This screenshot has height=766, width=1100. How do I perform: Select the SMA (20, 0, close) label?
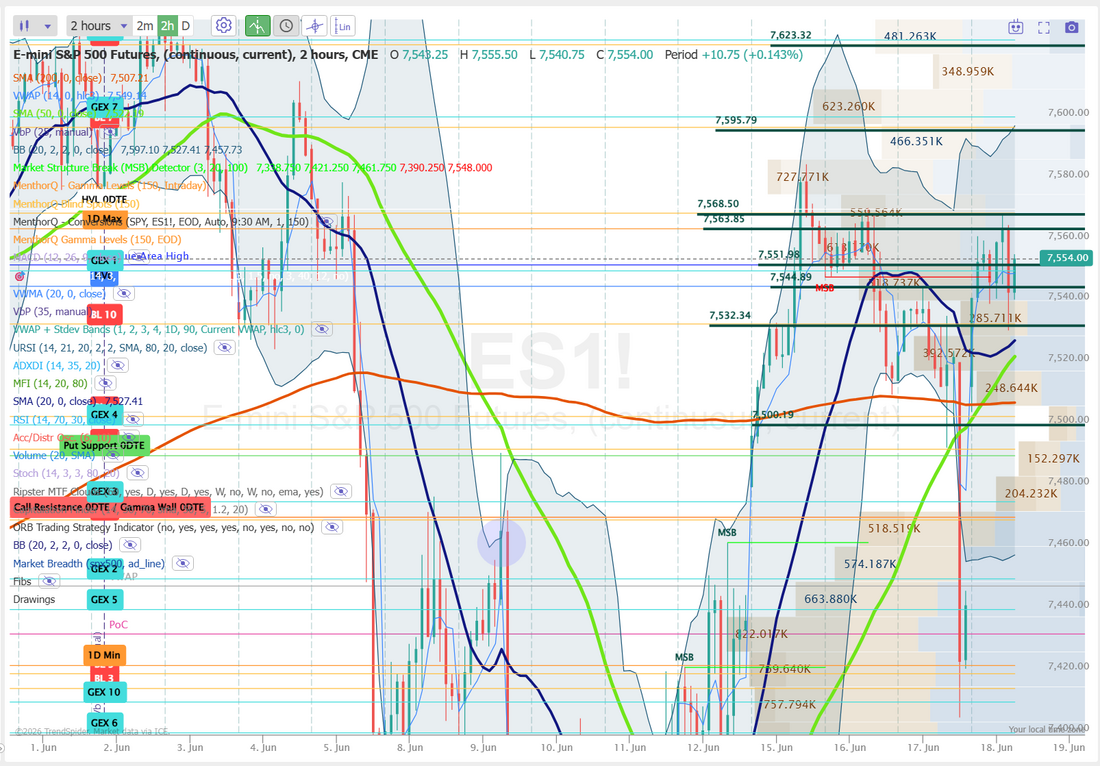tap(54, 401)
